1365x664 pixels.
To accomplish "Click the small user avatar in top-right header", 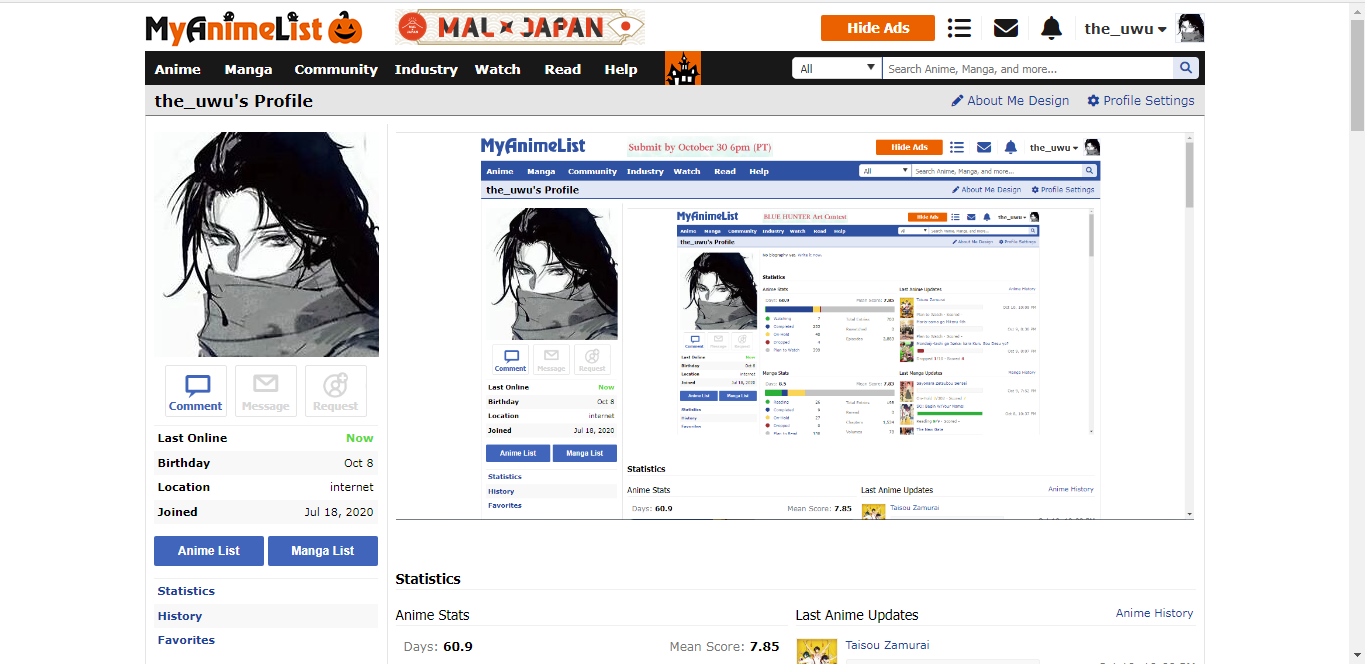I will tap(1190, 28).
